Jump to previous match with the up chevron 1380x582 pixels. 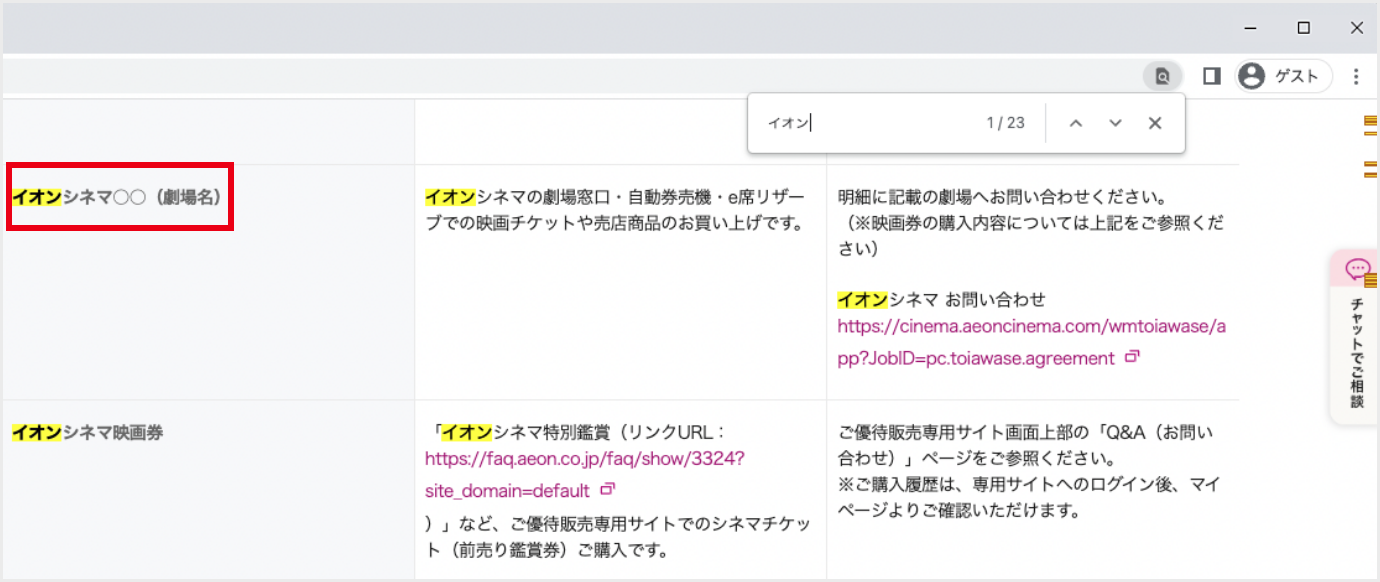coord(1075,122)
